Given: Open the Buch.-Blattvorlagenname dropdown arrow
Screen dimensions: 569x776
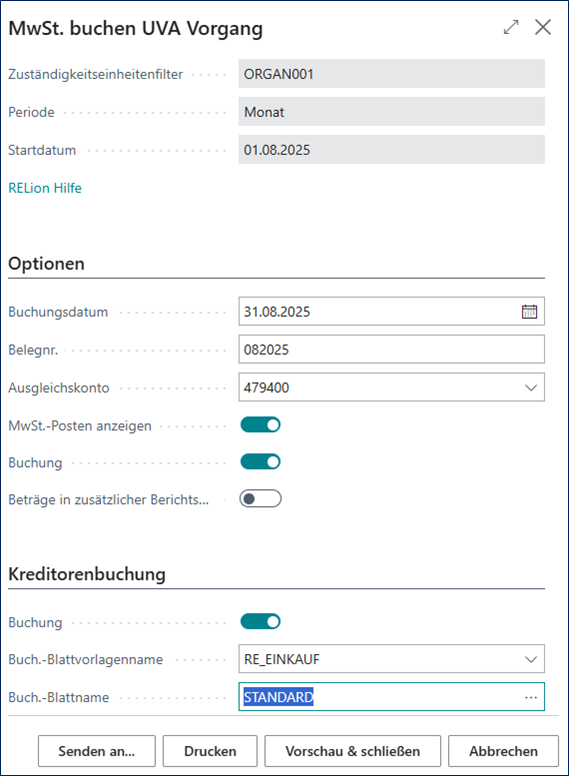Looking at the screenshot, I should click(531, 659).
